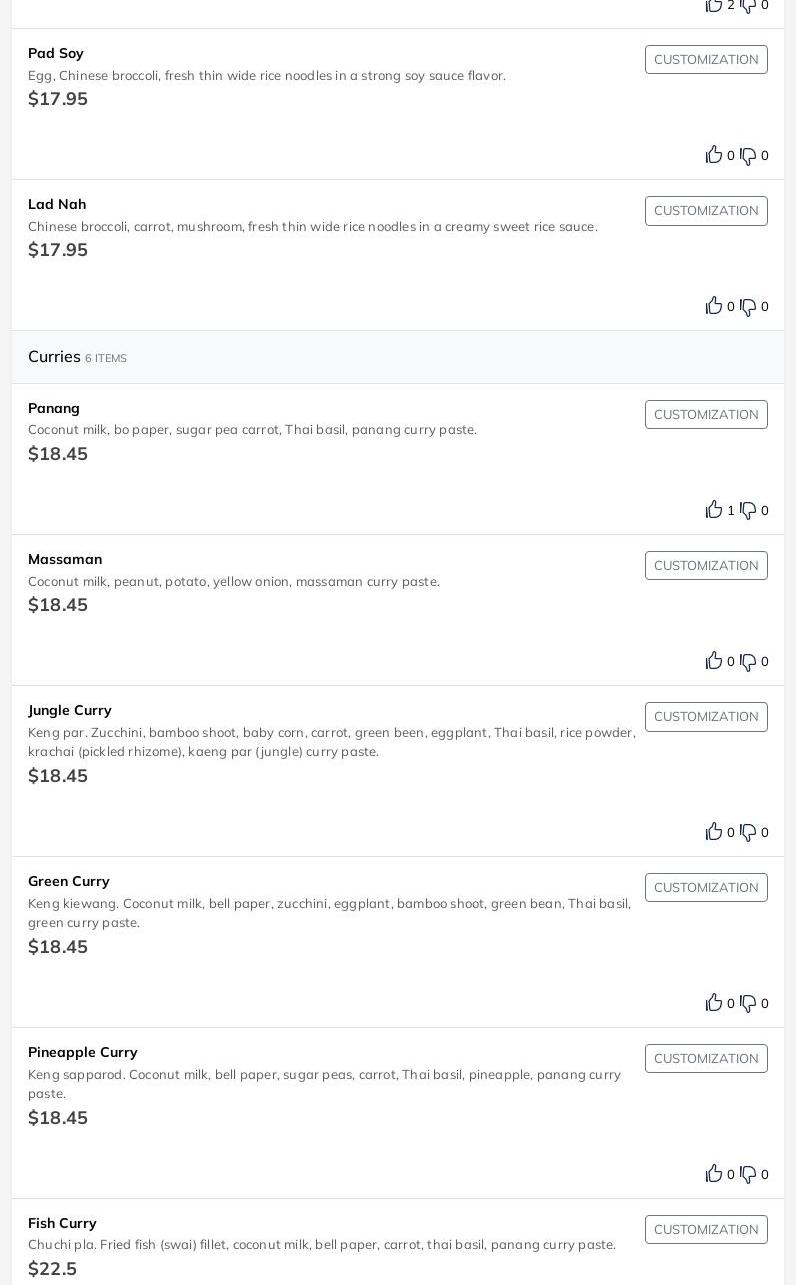Image resolution: width=796 pixels, height=1285 pixels.
Task: Thumbs up the Lad Nah item
Action: coord(714,306)
